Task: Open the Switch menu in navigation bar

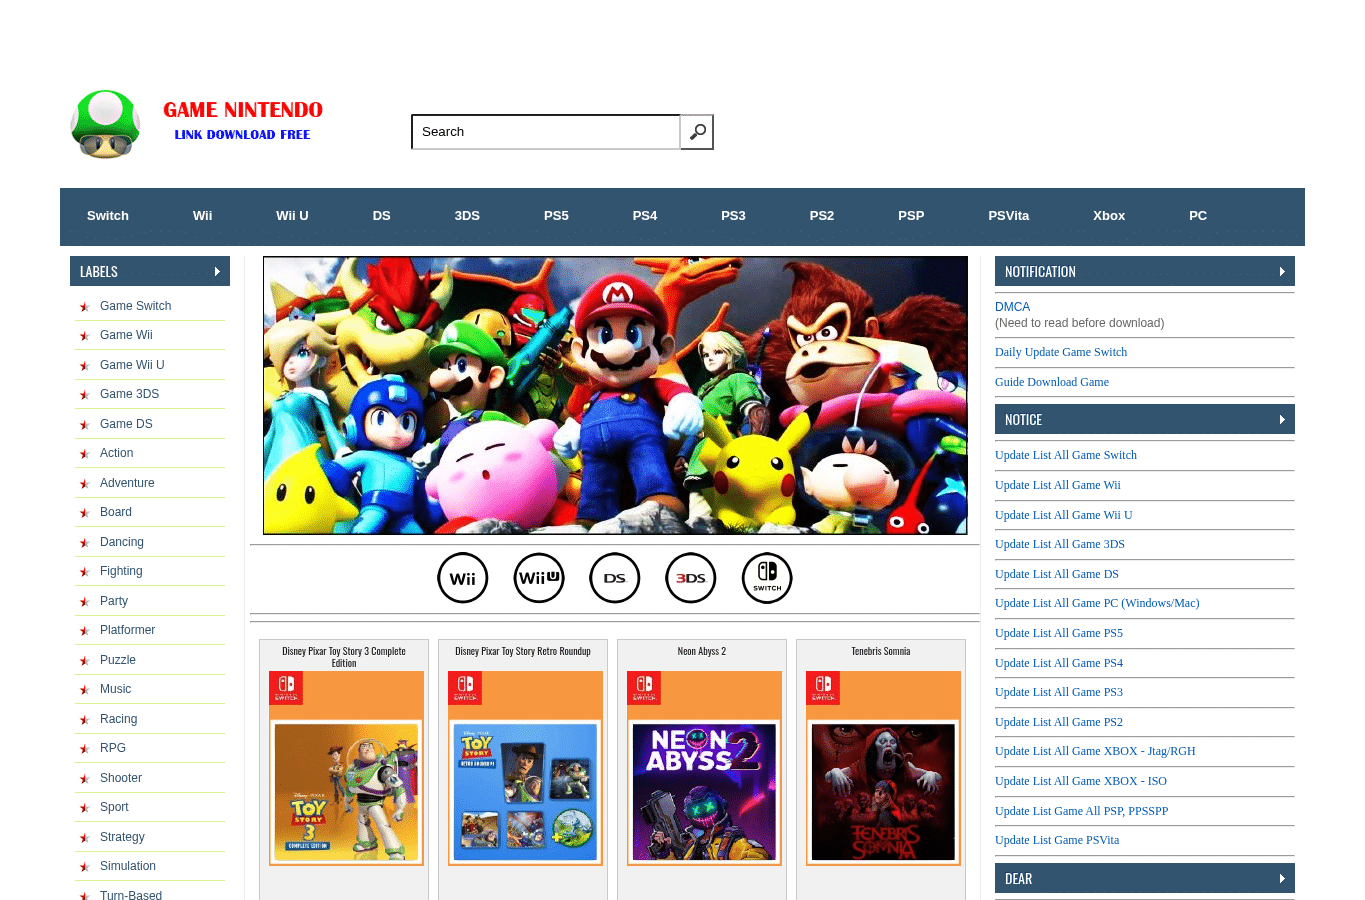Action: pos(108,216)
